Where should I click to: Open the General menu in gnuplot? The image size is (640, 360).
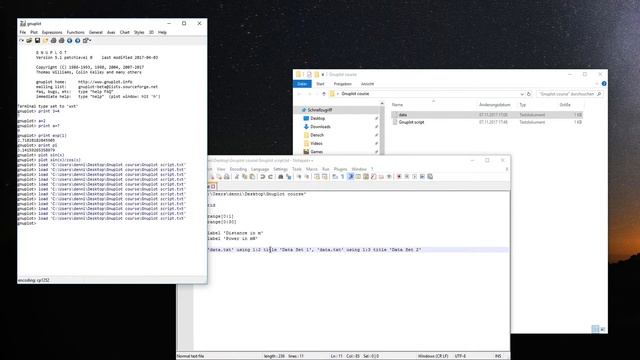tap(96, 32)
